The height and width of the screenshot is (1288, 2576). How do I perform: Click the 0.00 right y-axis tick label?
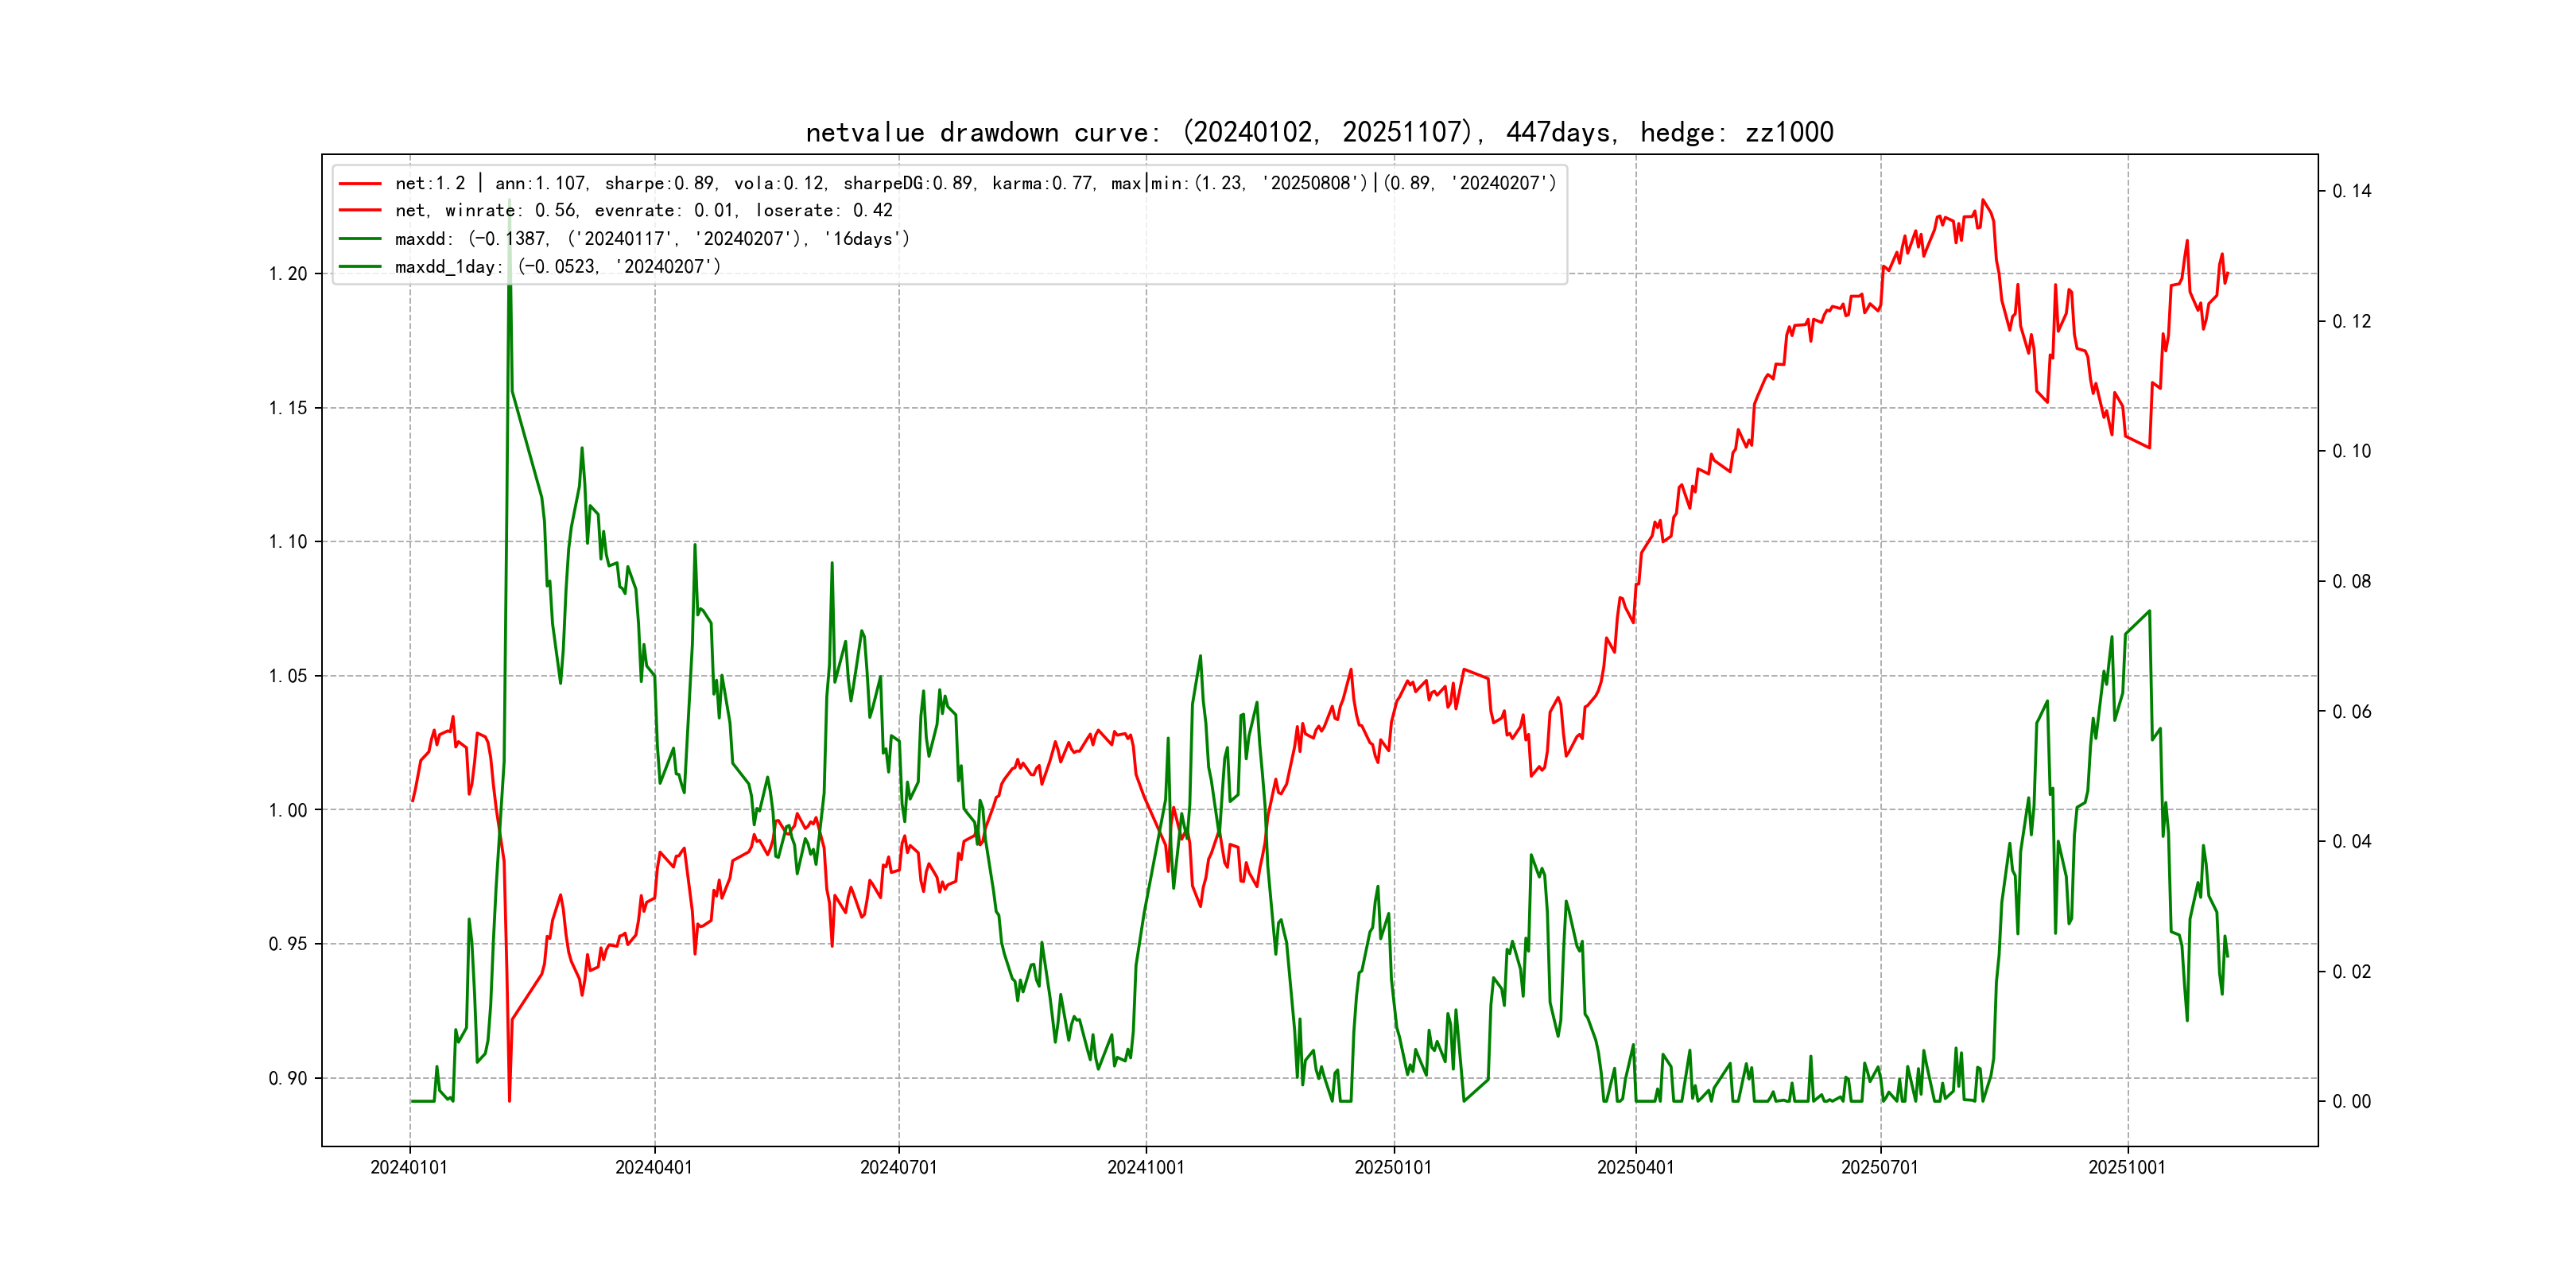tap(2351, 1102)
